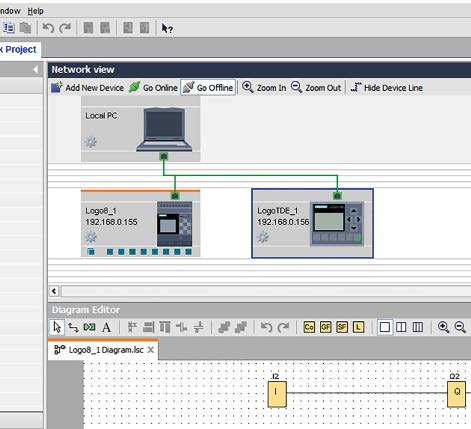
Task: Click align vertical icon in Diagram Editor
Action: coord(132,327)
